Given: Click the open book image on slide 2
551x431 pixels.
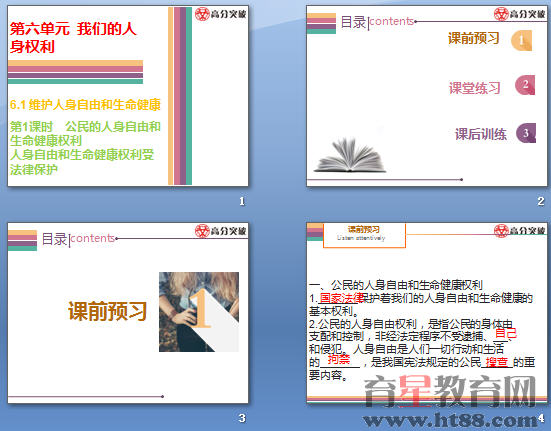Looking at the screenshot, I should [x=350, y=155].
